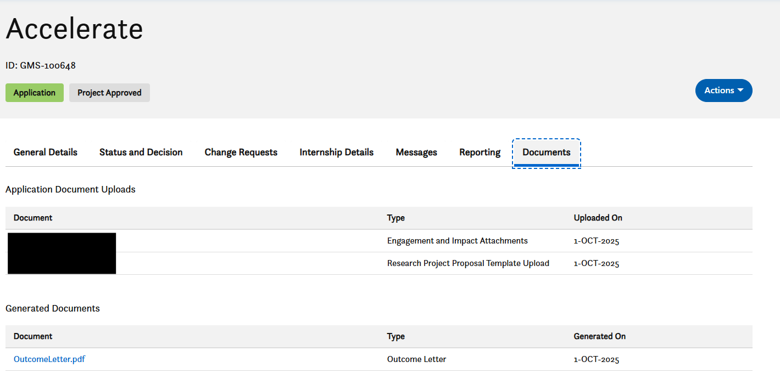Image resolution: width=780 pixels, height=390 pixels.
Task: Open the Actions dropdown button
Action: coord(723,91)
